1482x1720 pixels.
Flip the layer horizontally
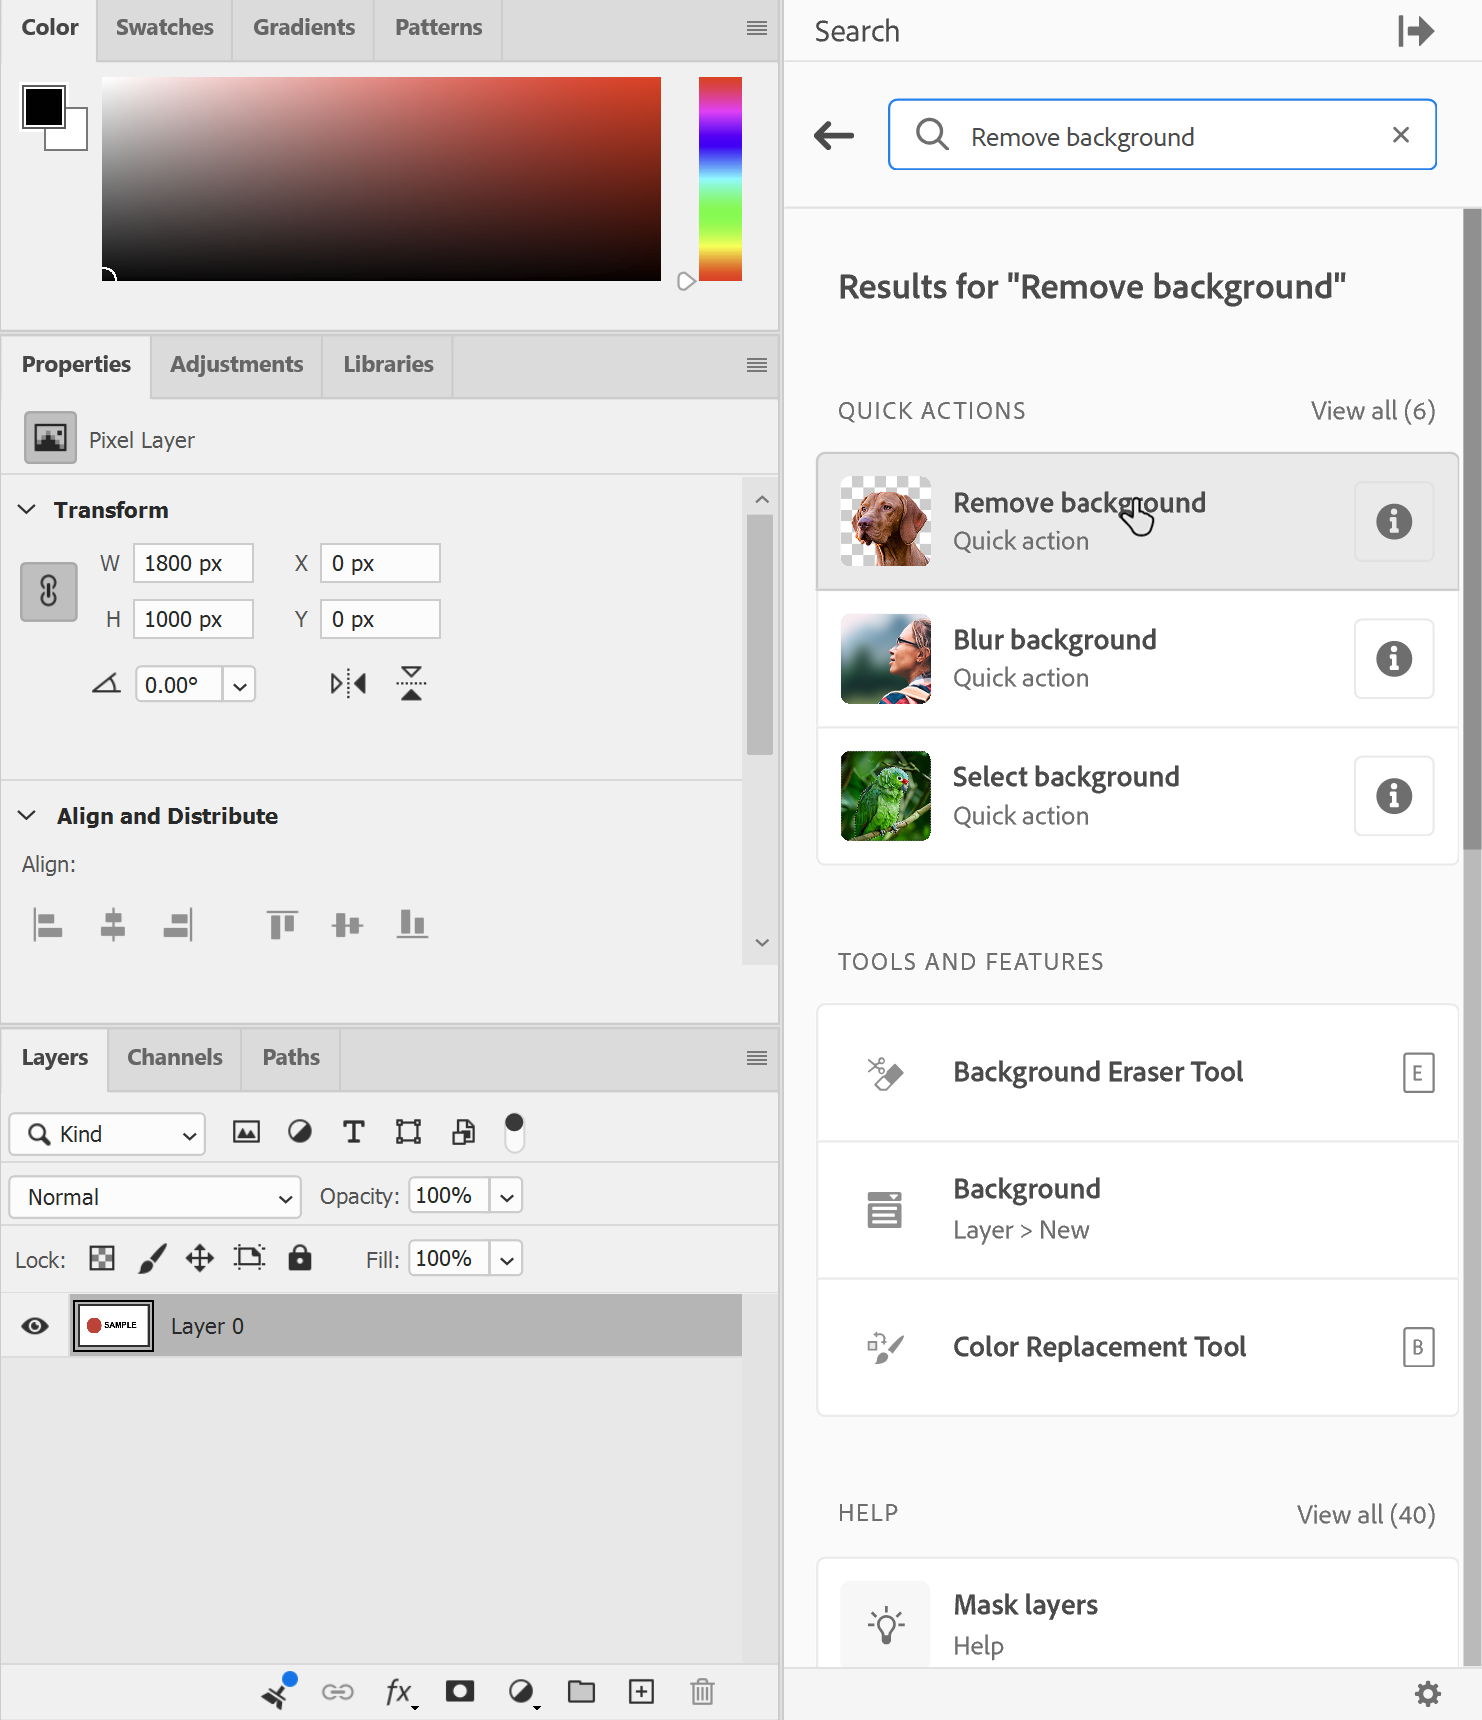(348, 684)
